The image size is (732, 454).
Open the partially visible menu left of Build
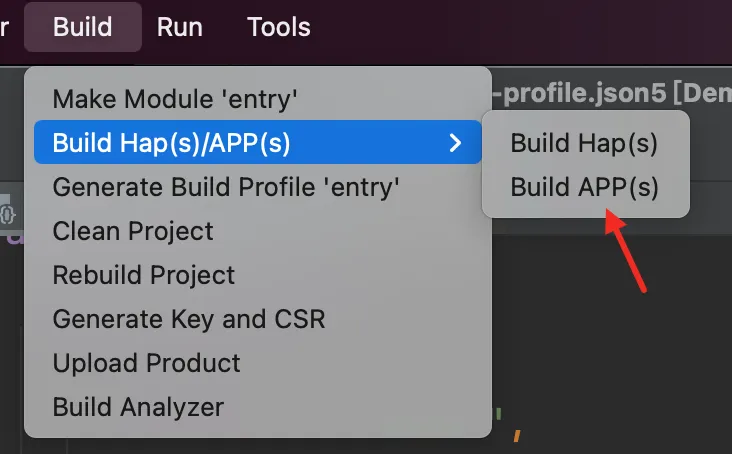4,27
